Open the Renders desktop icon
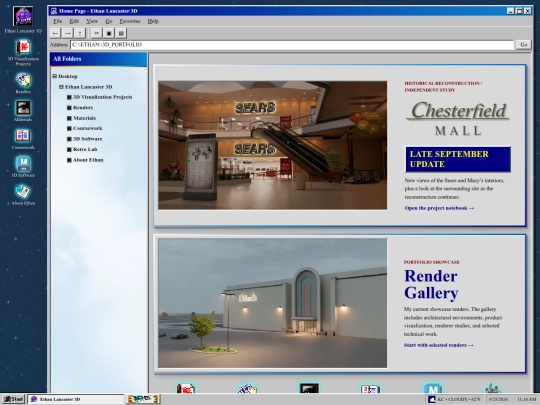Image resolution: width=540 pixels, height=405 pixels. pos(23,83)
